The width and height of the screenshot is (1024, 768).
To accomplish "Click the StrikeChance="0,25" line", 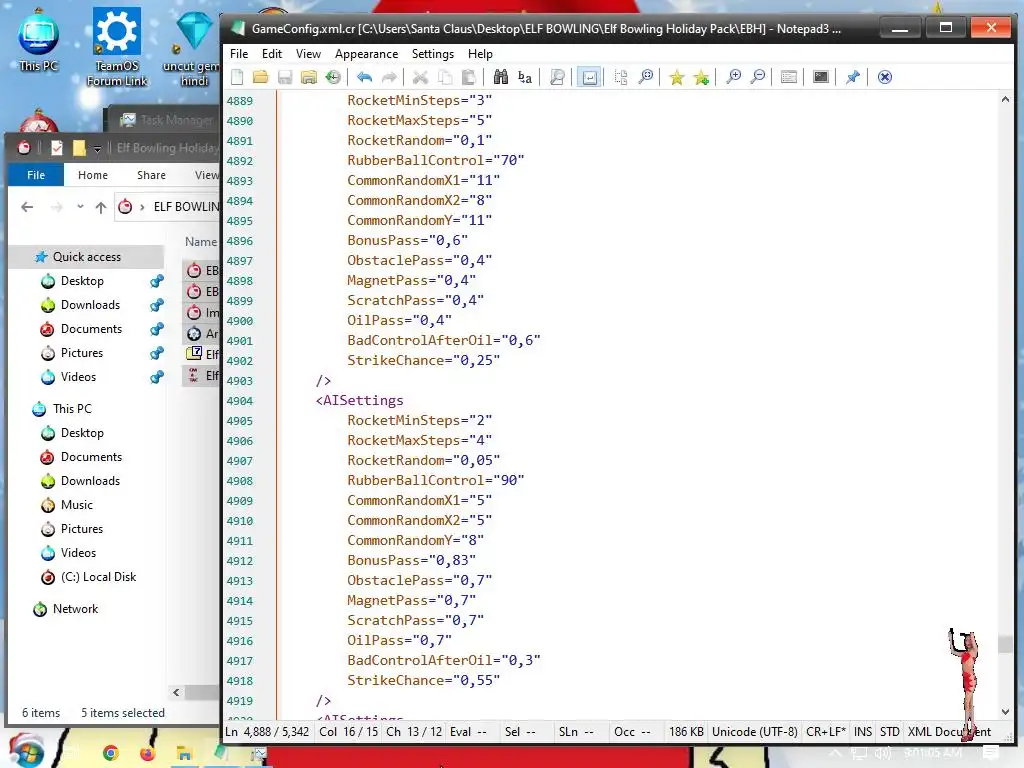I will (424, 360).
